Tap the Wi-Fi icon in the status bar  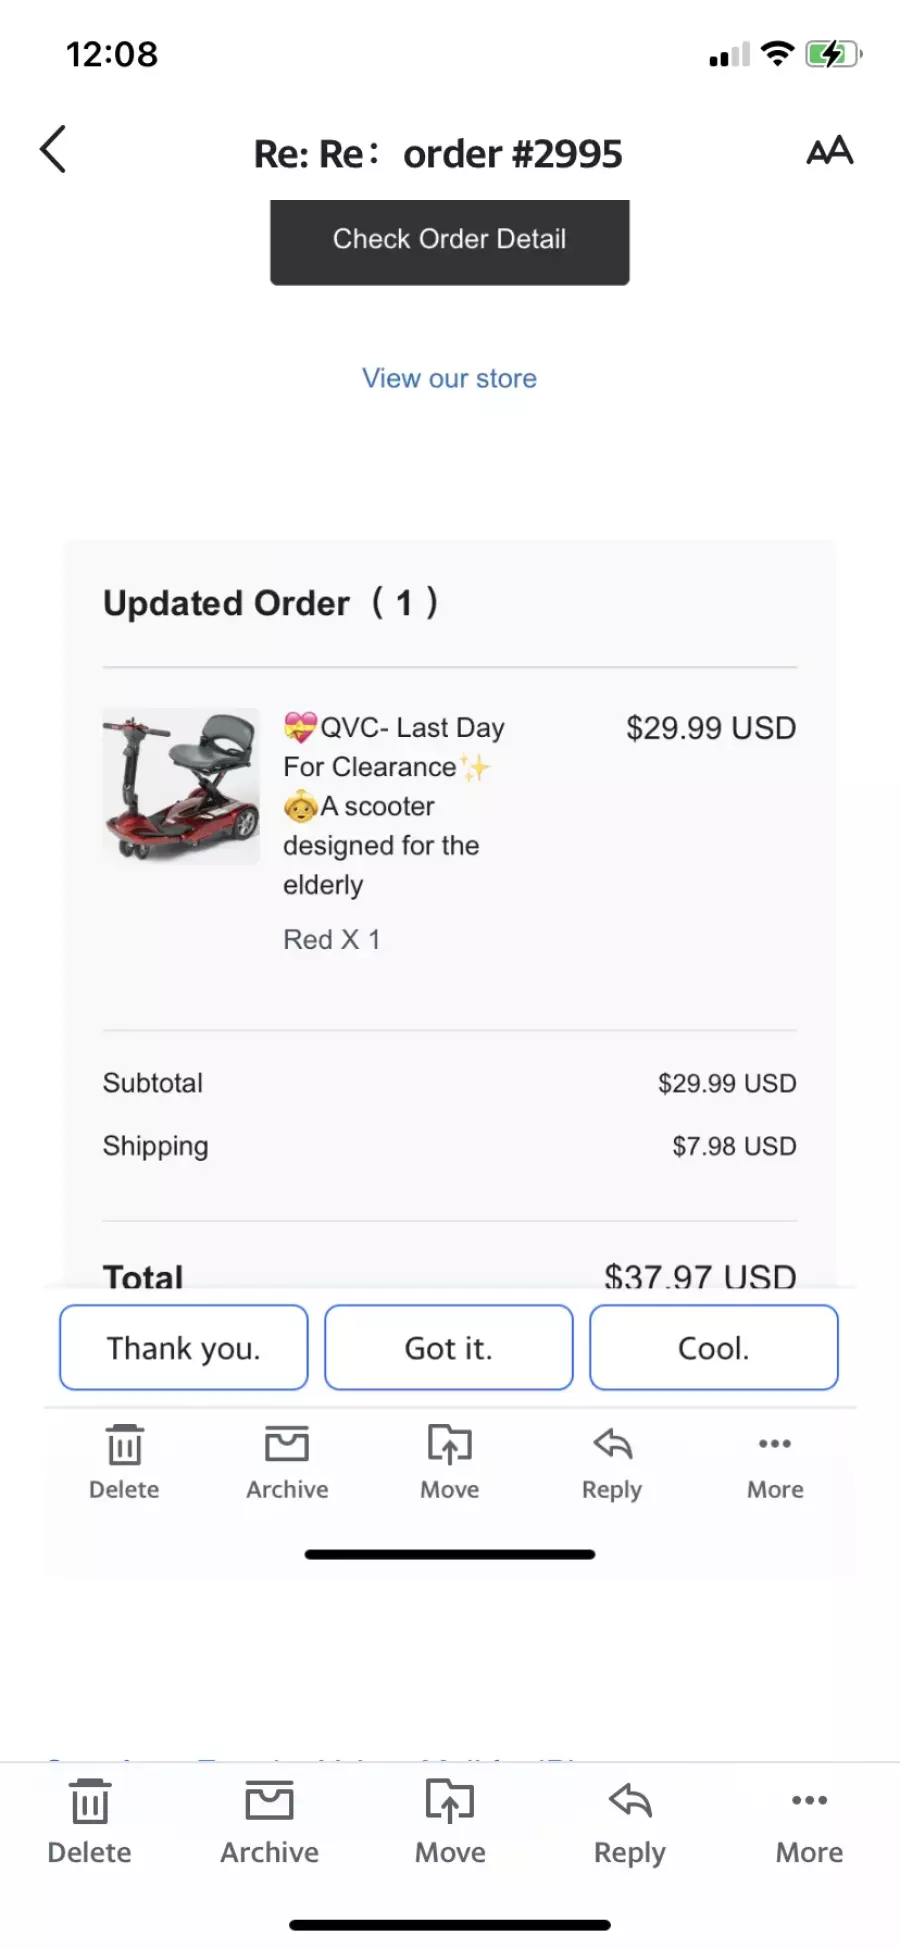pyautogui.click(x=777, y=53)
